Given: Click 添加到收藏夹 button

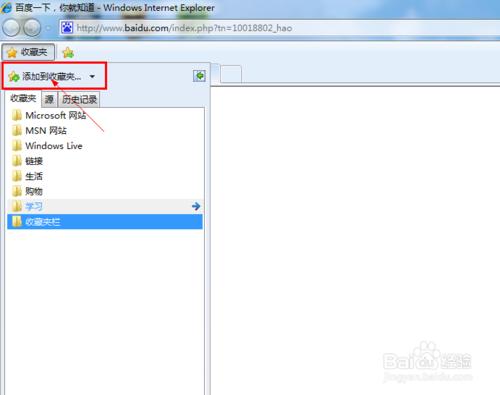Looking at the screenshot, I should click(x=45, y=76).
